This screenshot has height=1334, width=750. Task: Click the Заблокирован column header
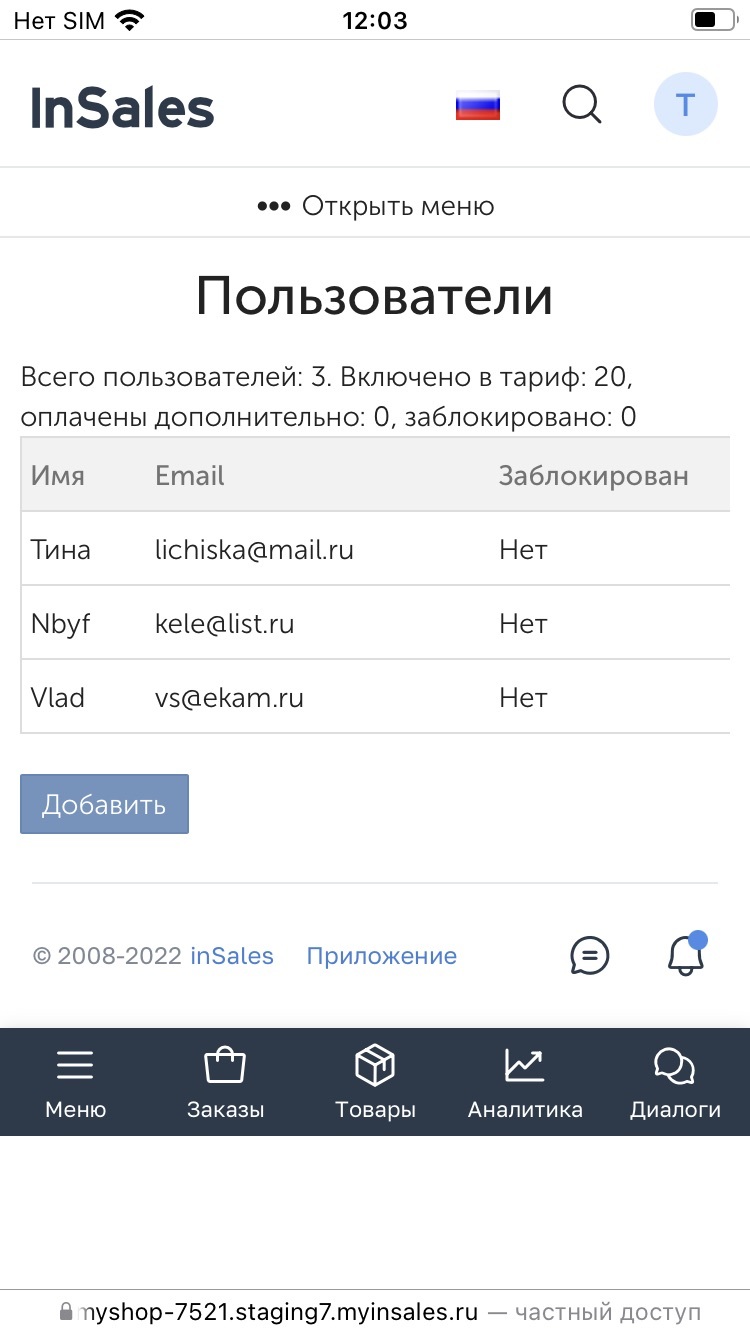pos(593,475)
